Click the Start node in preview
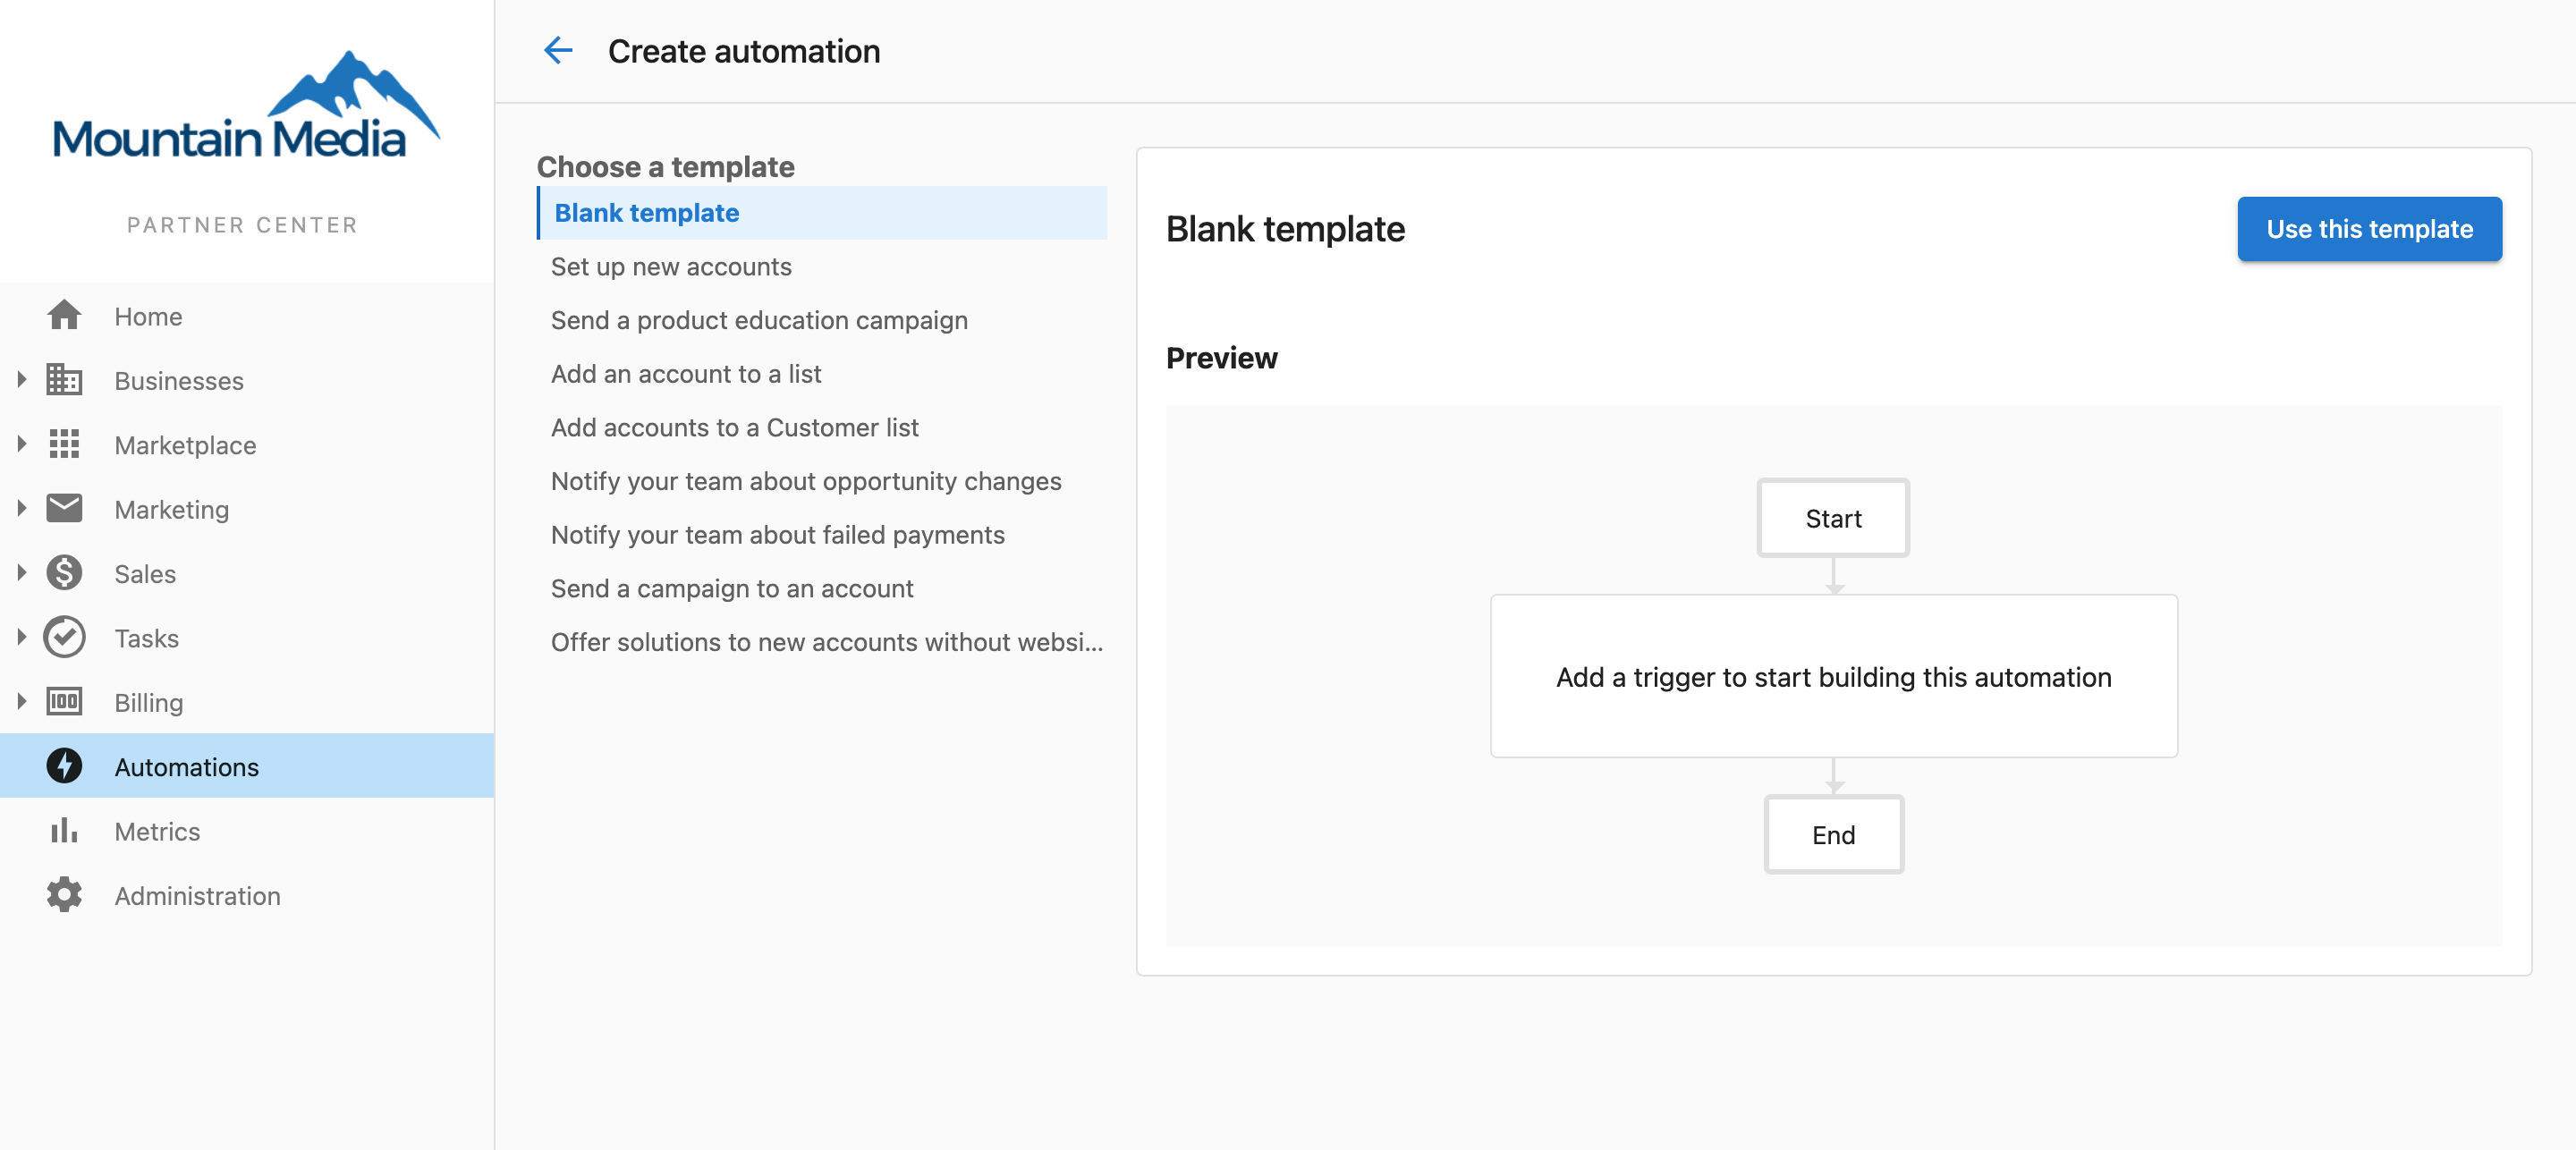The image size is (2576, 1150). click(x=1833, y=518)
